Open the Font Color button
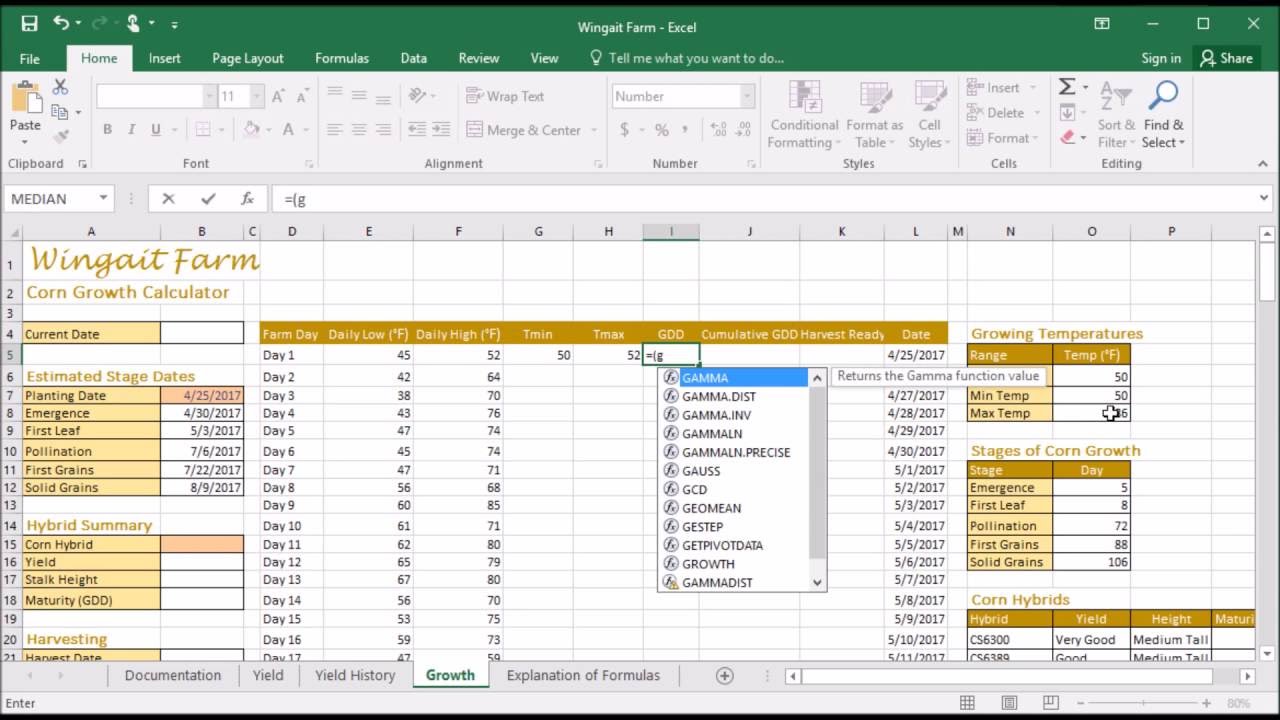The image size is (1280, 720). (x=288, y=130)
